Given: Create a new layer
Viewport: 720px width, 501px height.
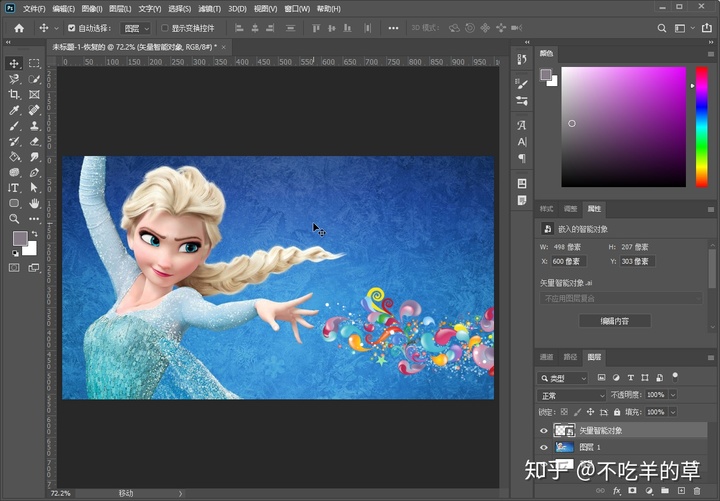Looking at the screenshot, I should tap(681, 491).
